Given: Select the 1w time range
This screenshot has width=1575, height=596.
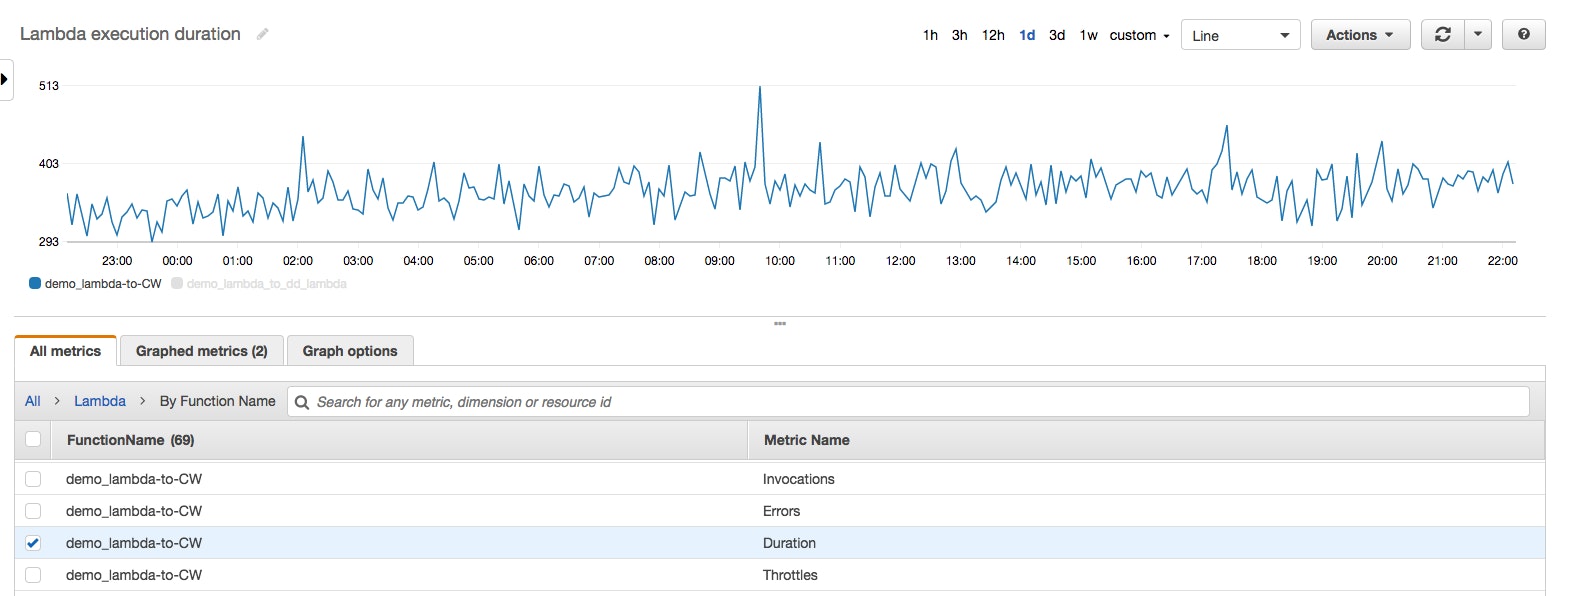Looking at the screenshot, I should click(x=1088, y=35).
